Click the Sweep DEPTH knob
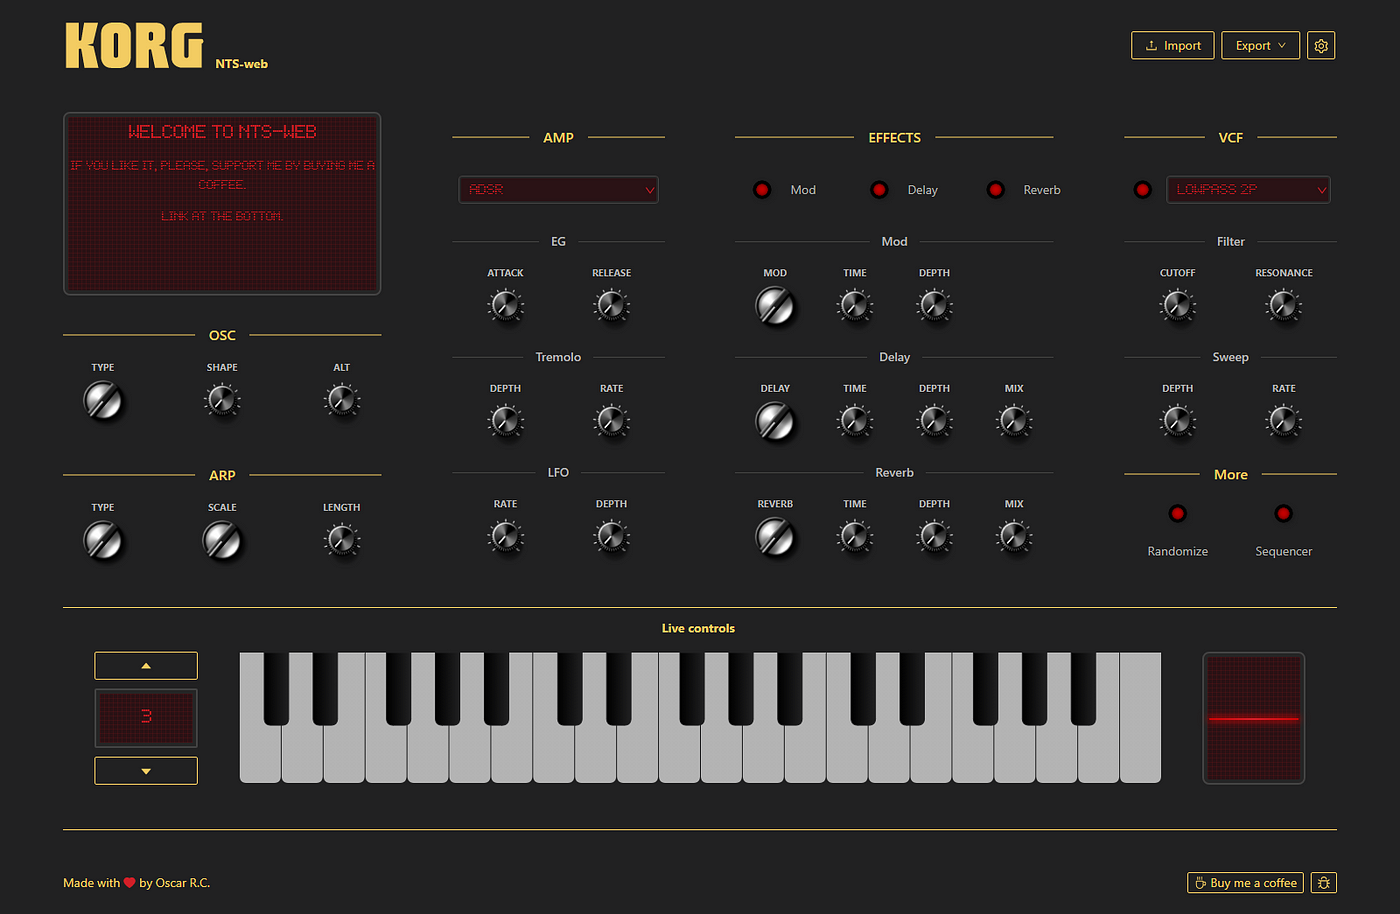Image resolution: width=1400 pixels, height=914 pixels. (x=1178, y=421)
